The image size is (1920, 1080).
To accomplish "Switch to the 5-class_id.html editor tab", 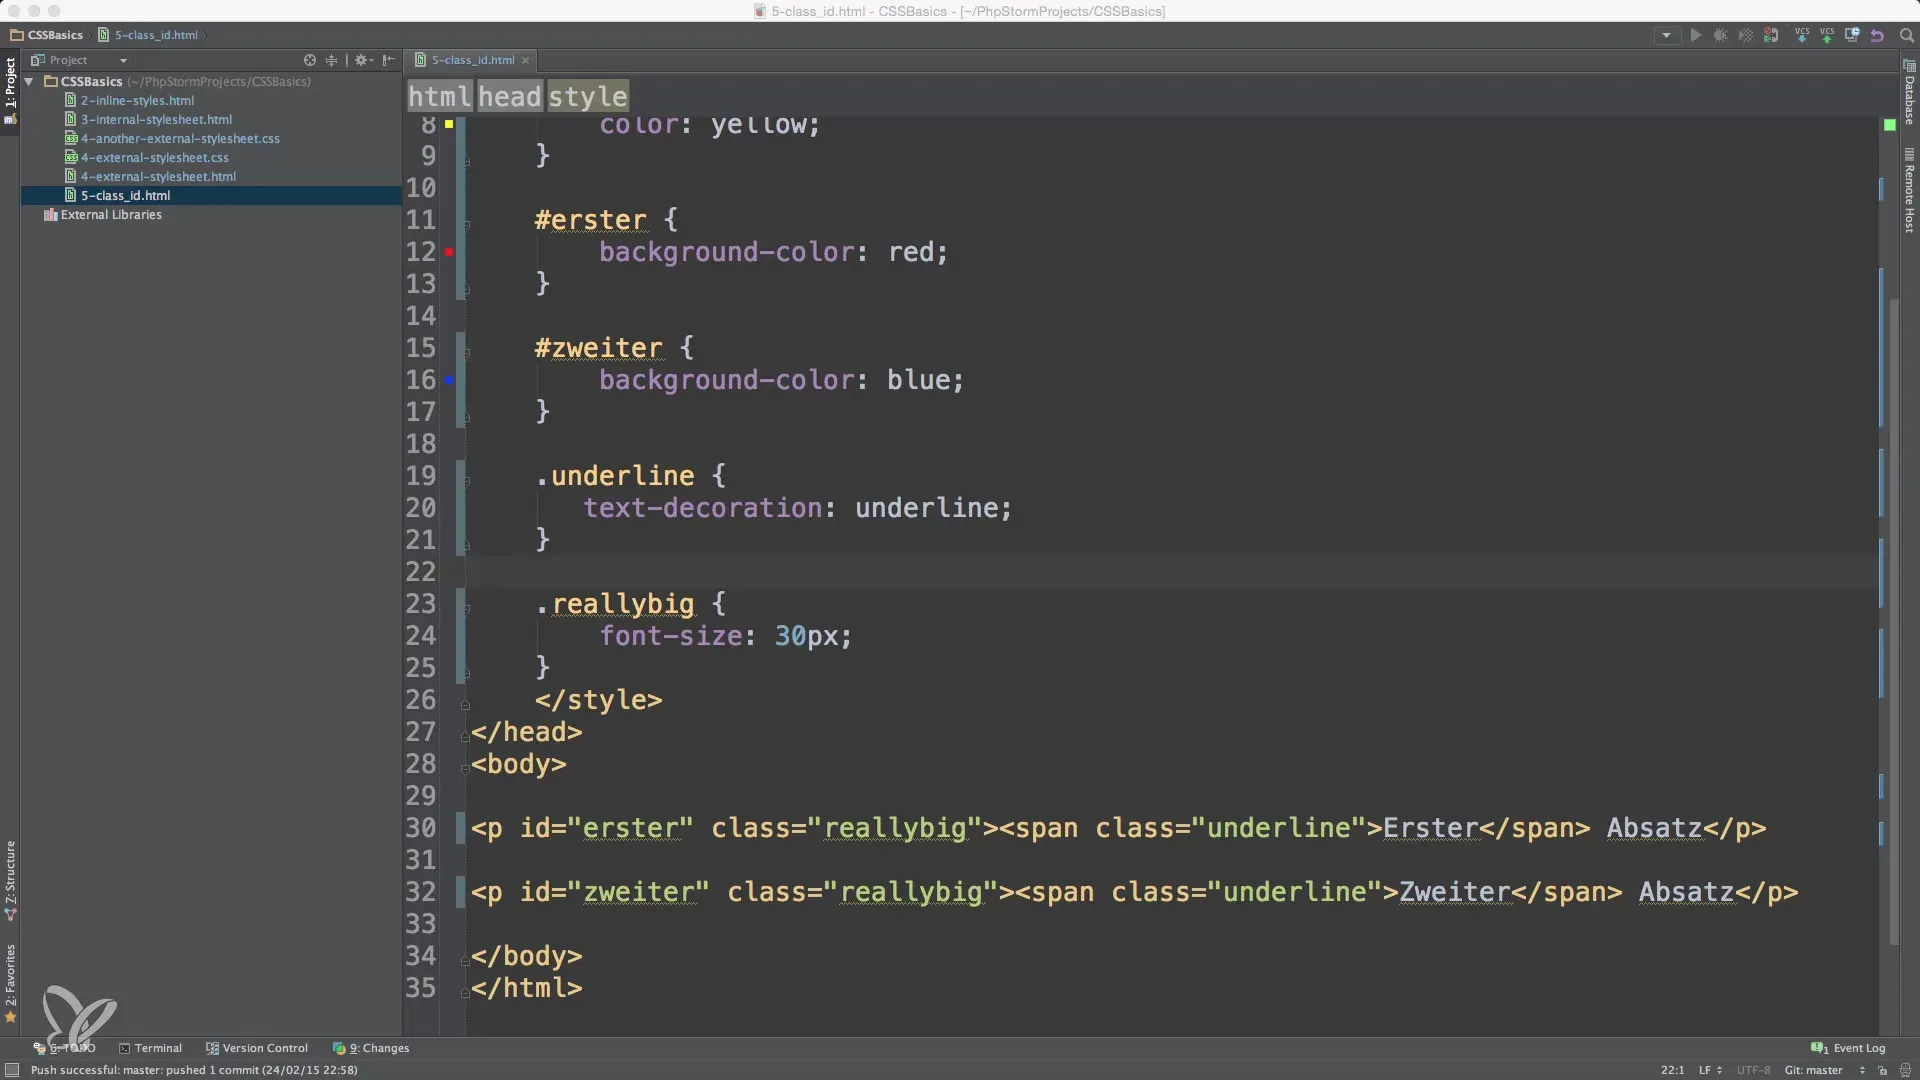I will click(472, 60).
